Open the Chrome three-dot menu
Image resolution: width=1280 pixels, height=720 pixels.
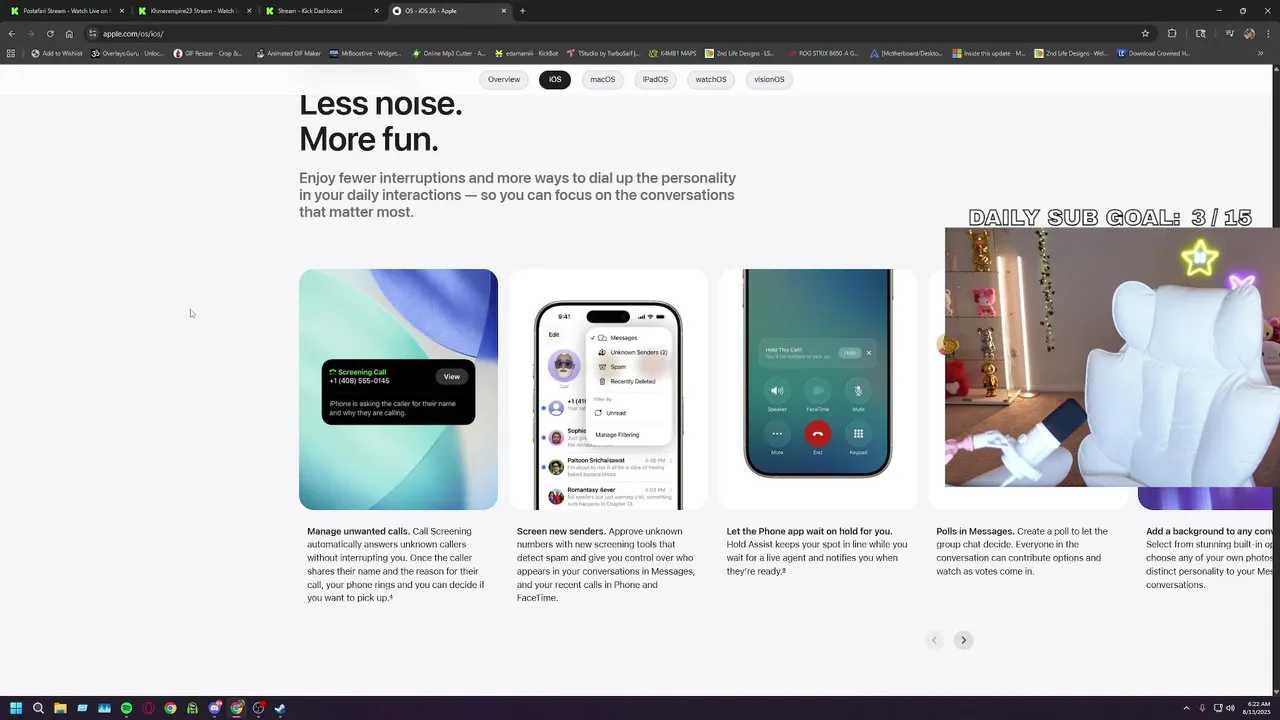[1267, 33]
